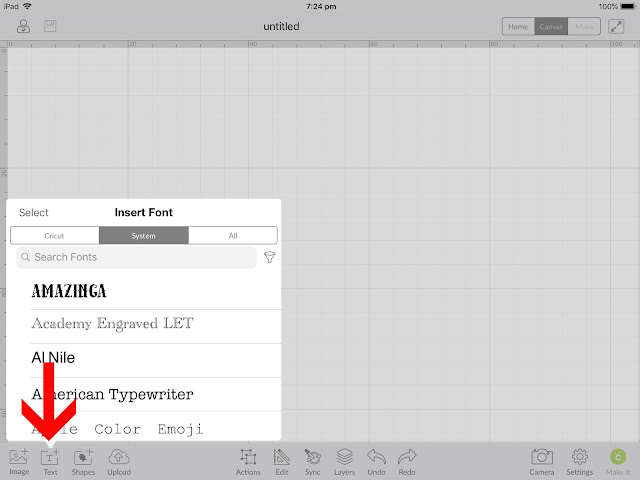Show All fonts tab

(233, 236)
